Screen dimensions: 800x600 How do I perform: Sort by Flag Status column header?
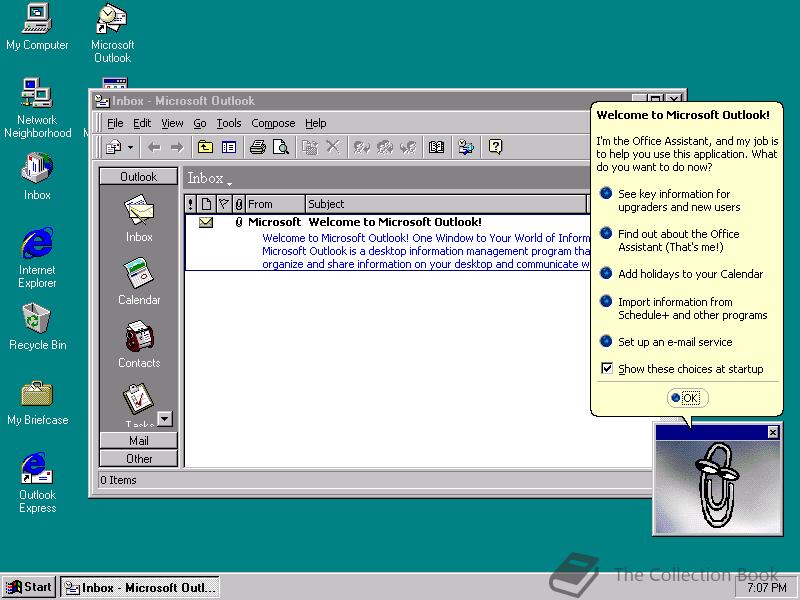click(x=223, y=204)
